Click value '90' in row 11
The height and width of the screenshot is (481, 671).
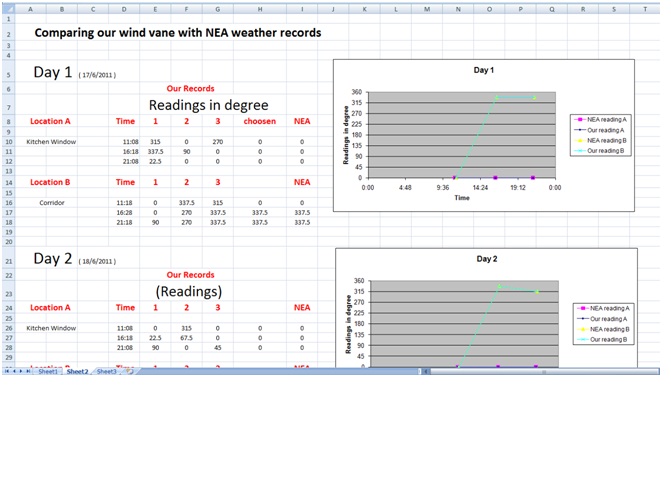(187, 151)
